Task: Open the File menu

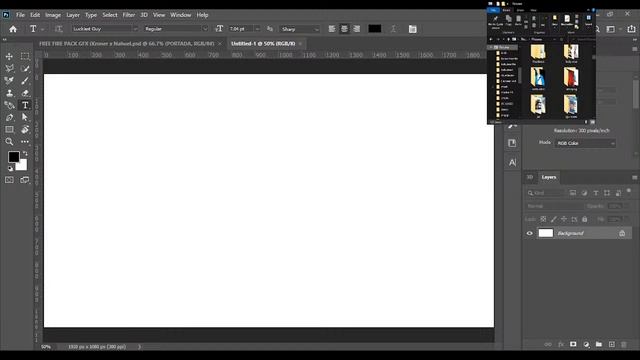Action: pyautogui.click(x=20, y=15)
